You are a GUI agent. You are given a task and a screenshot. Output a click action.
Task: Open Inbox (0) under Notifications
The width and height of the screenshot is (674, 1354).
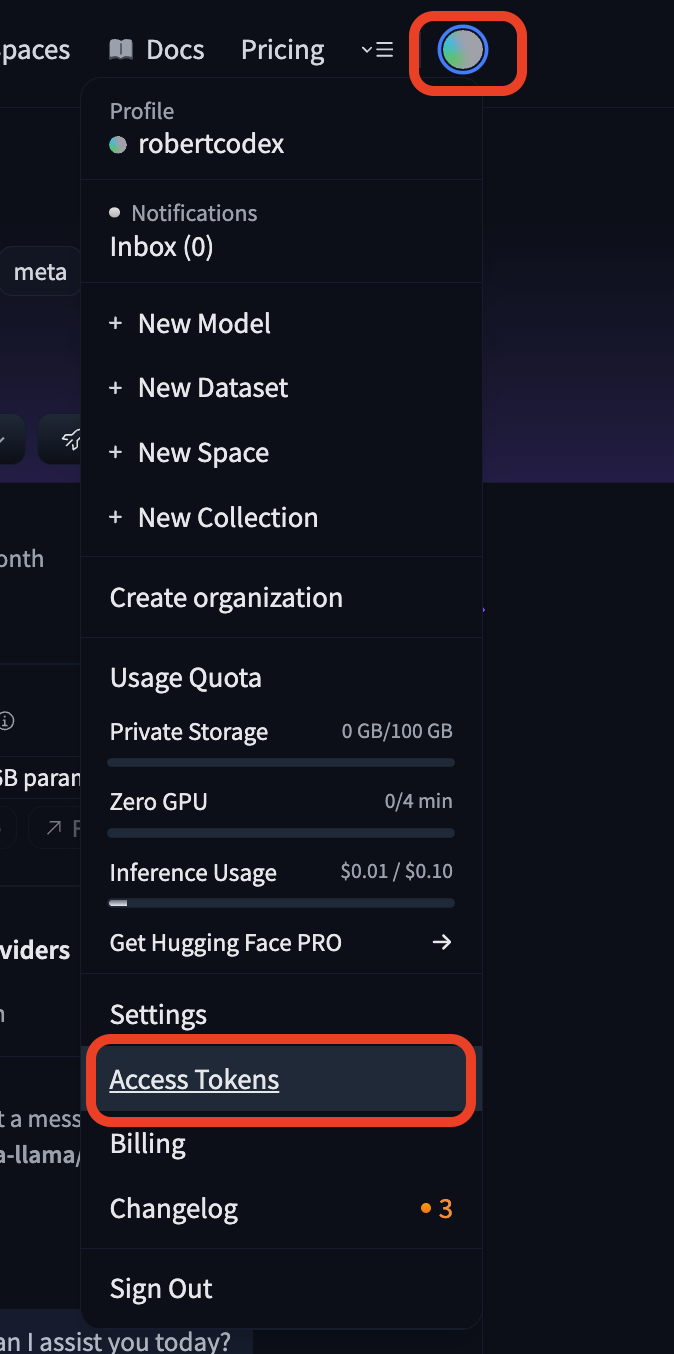[161, 246]
